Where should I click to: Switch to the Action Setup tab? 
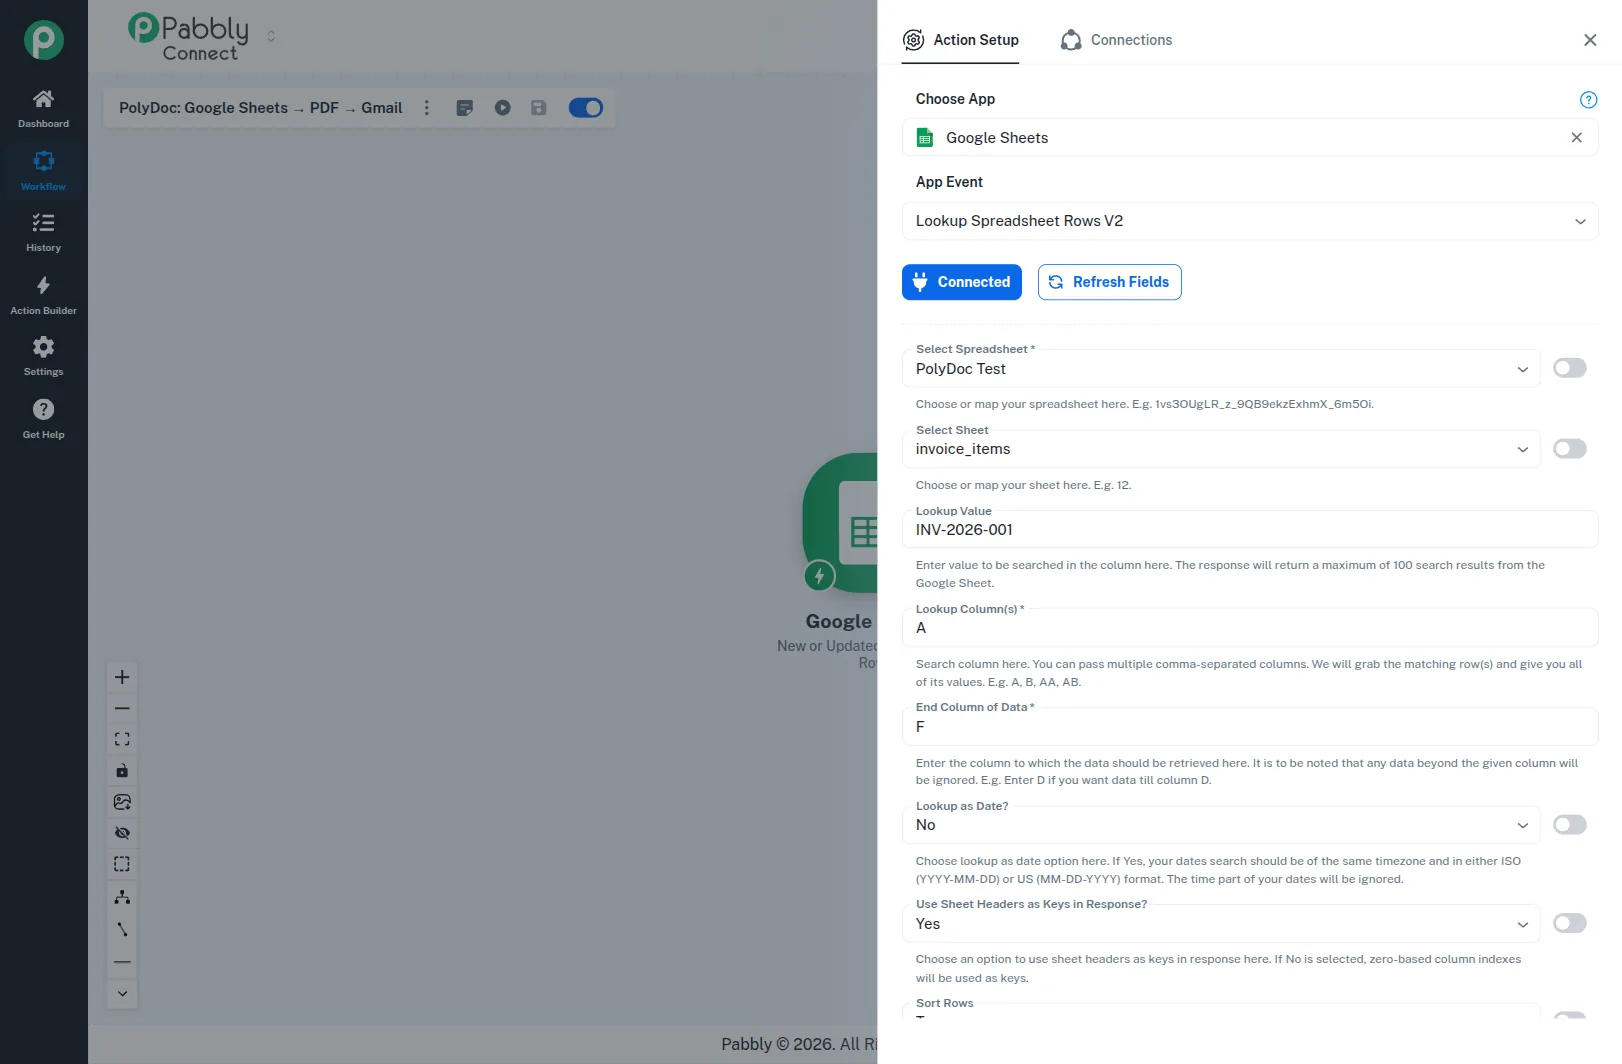960,40
